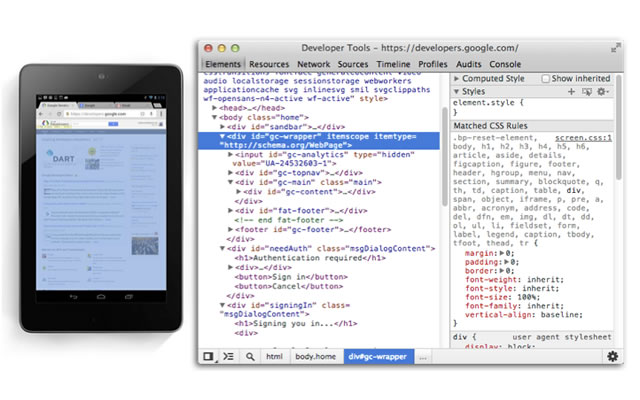This screenshot has width=640, height=400.
Task: Click the toggle element state icon in Styles
Action: click(587, 91)
